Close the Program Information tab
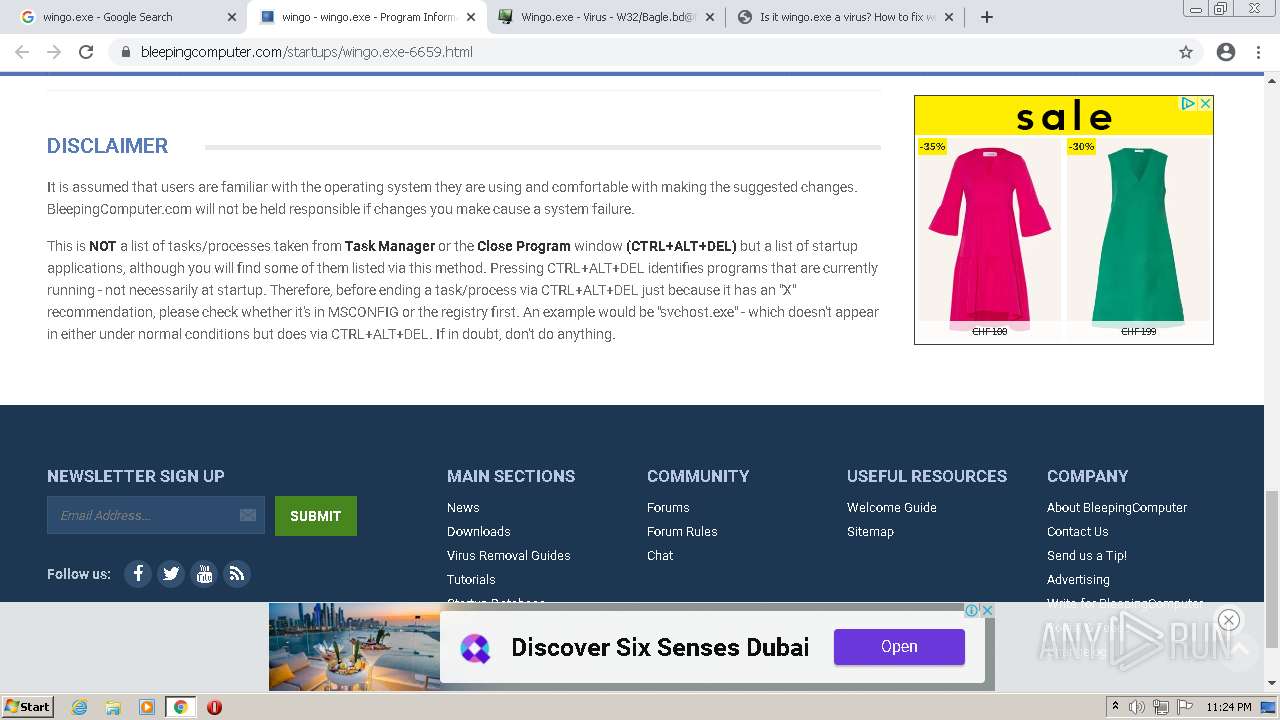The width and height of the screenshot is (1280, 720). pos(471,17)
